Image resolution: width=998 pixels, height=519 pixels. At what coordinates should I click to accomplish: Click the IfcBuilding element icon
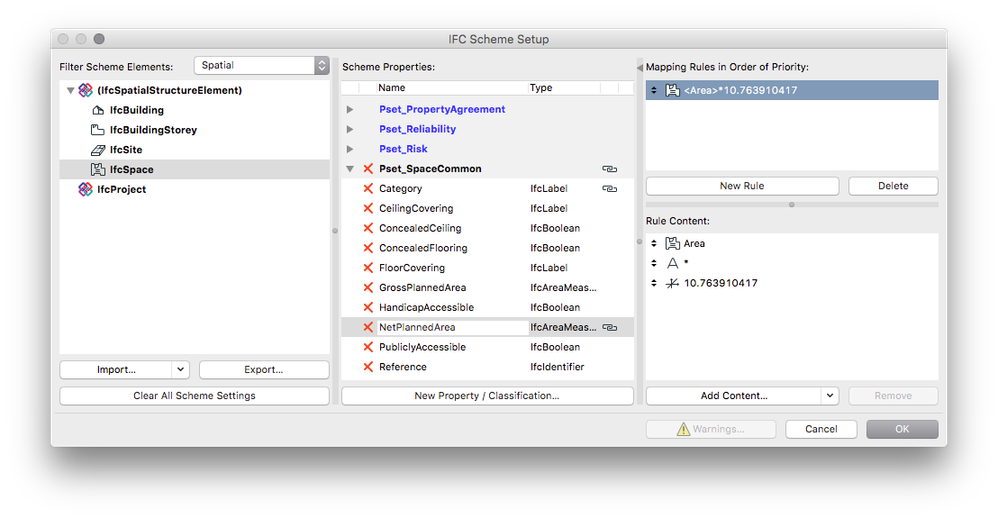[x=99, y=110]
